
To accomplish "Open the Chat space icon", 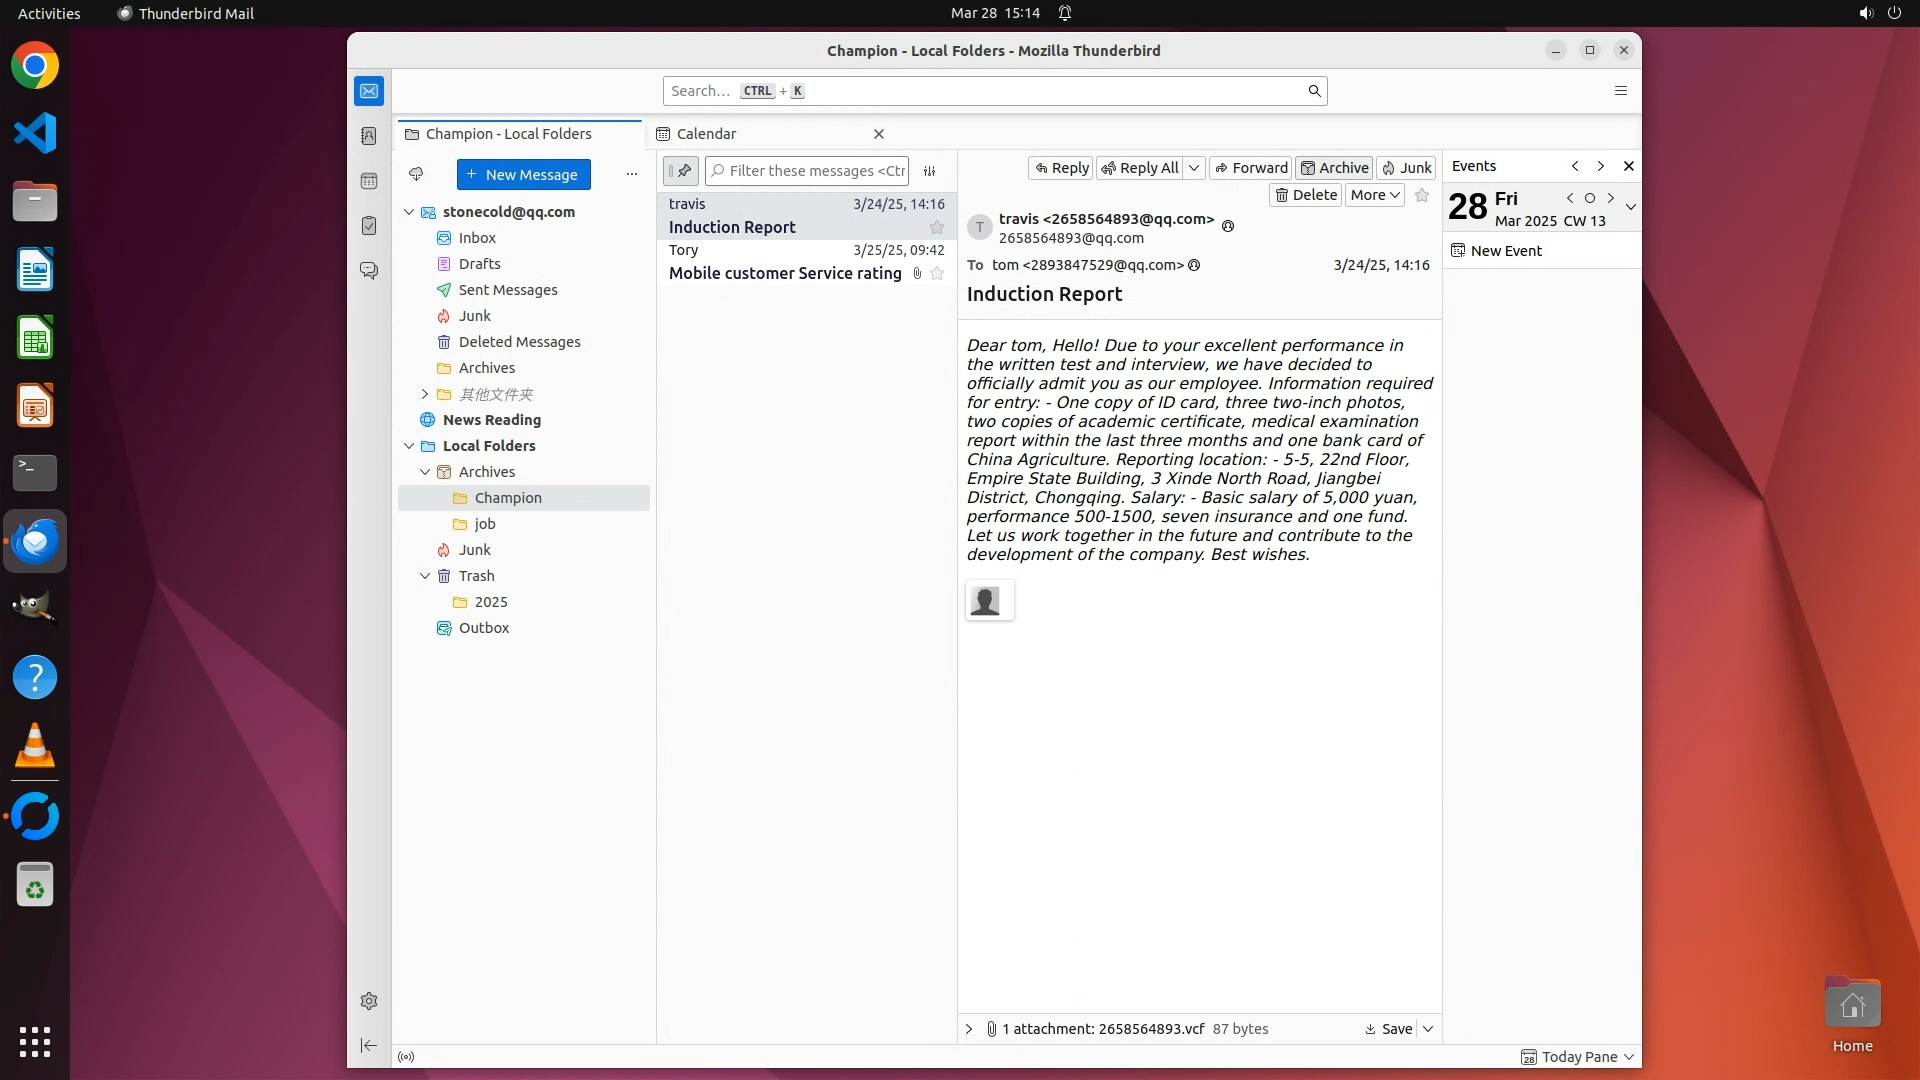I will pyautogui.click(x=369, y=271).
